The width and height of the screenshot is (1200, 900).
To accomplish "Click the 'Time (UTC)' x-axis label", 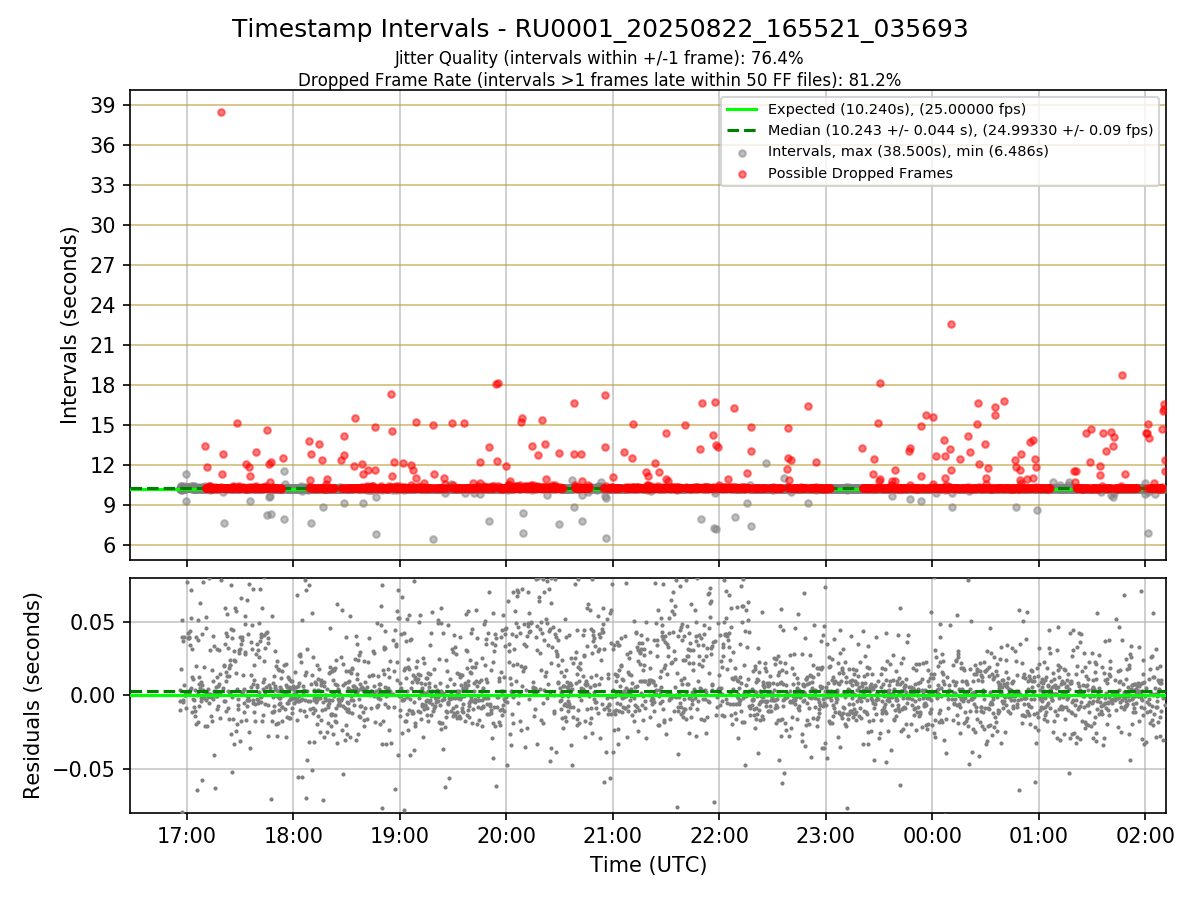I will pyautogui.click(x=648, y=865).
